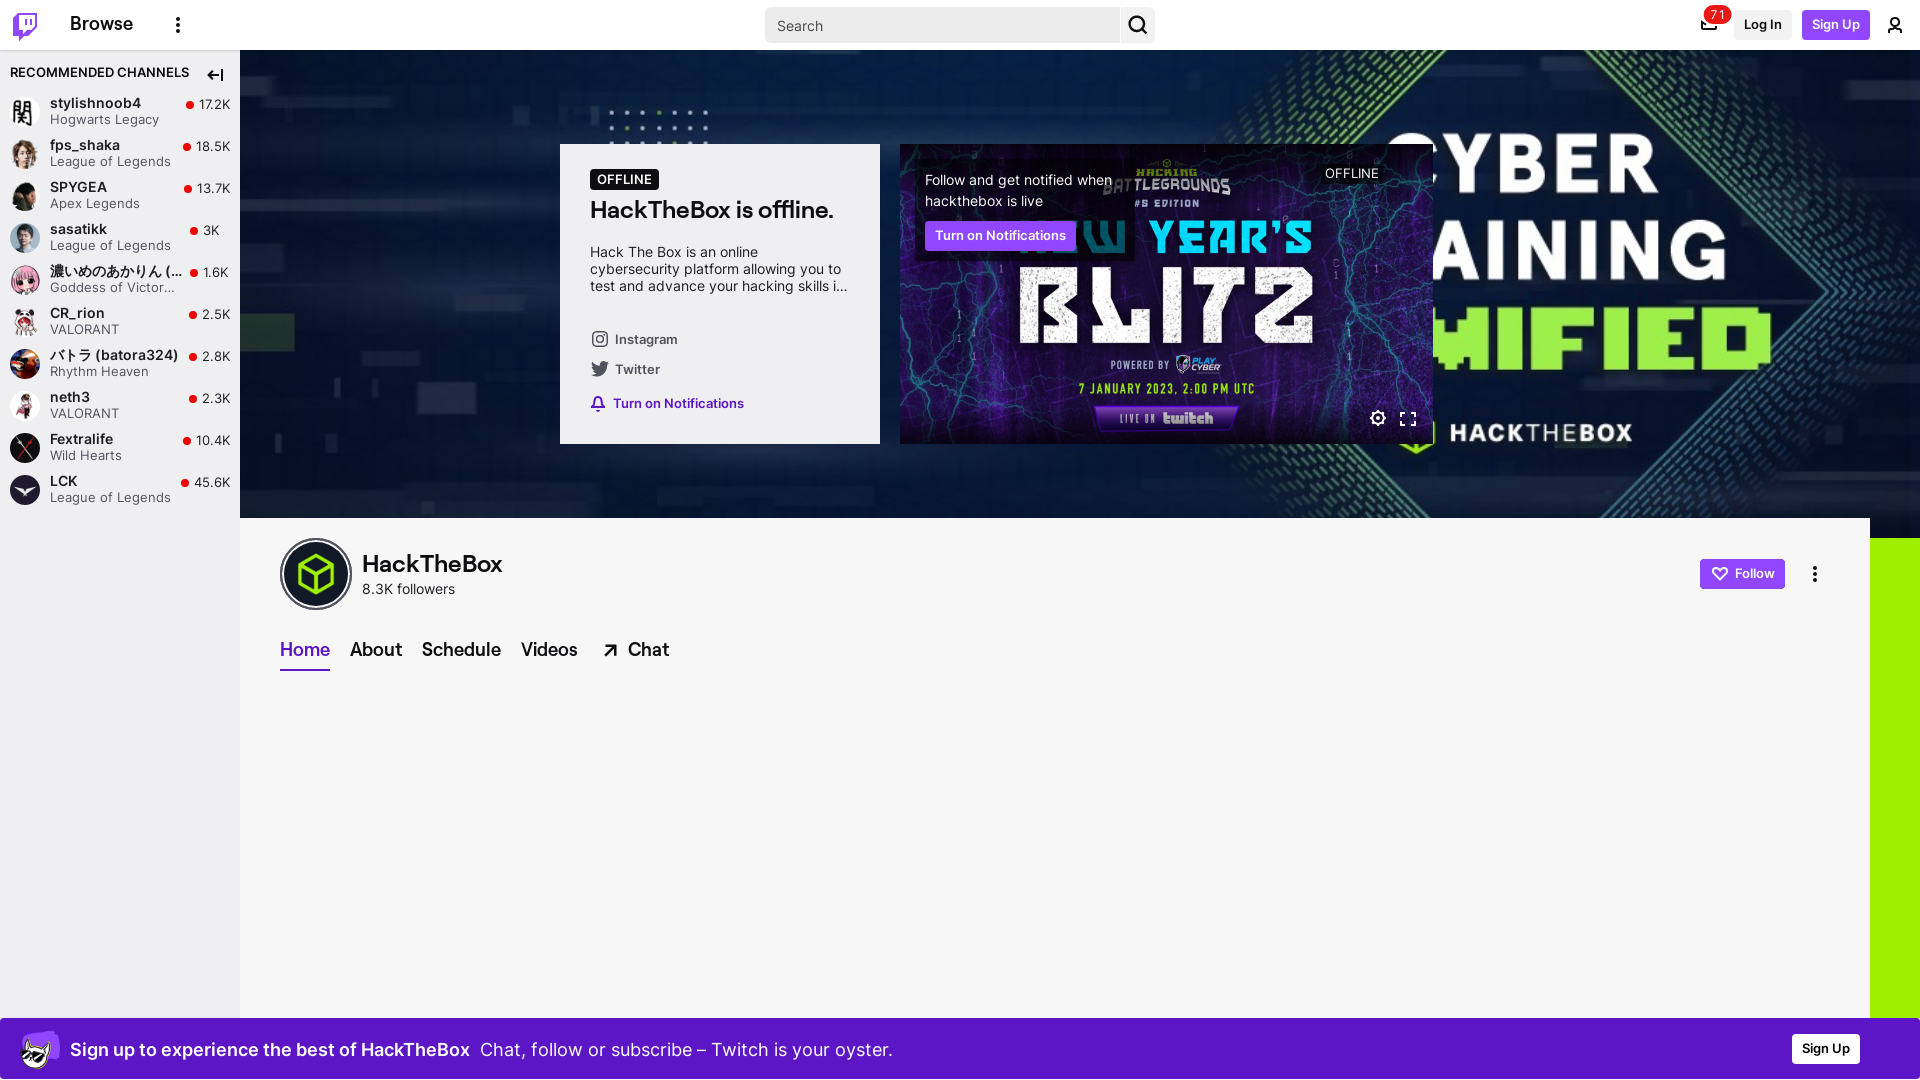Open sasatikk's channel avatar

coord(25,237)
